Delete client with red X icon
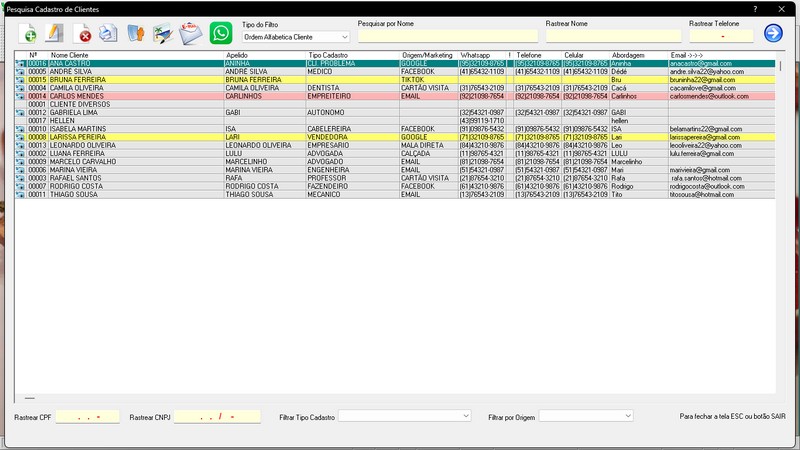800x450 pixels. tap(82, 33)
